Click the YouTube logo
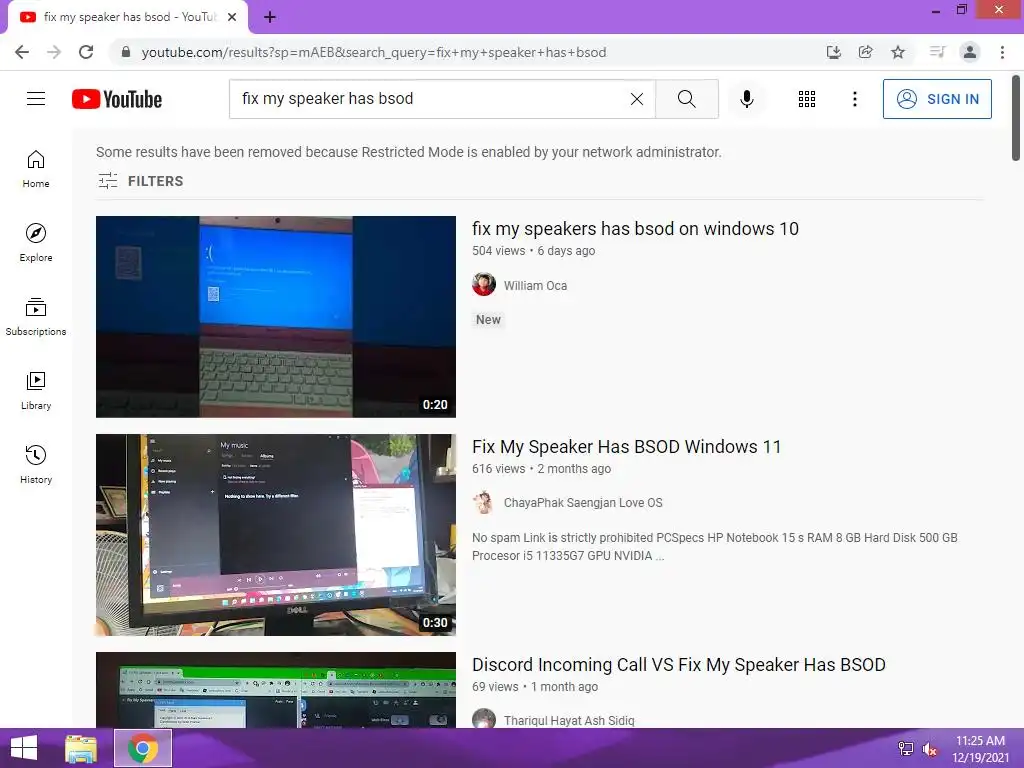The height and width of the screenshot is (768, 1024). click(x=117, y=99)
